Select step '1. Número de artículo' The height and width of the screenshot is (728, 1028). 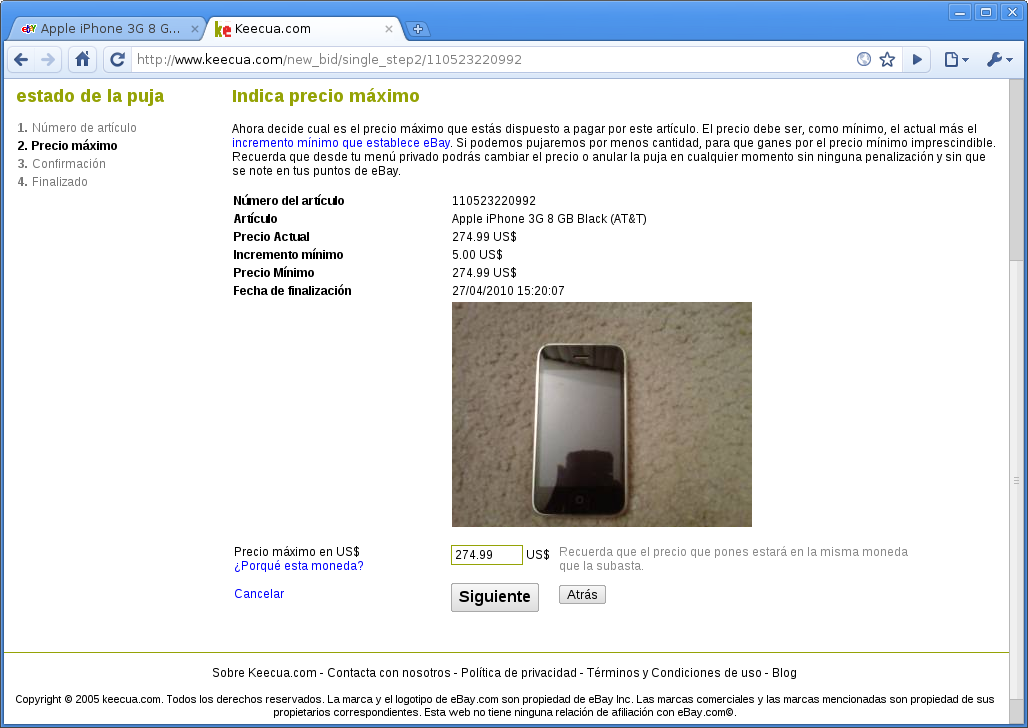77,128
